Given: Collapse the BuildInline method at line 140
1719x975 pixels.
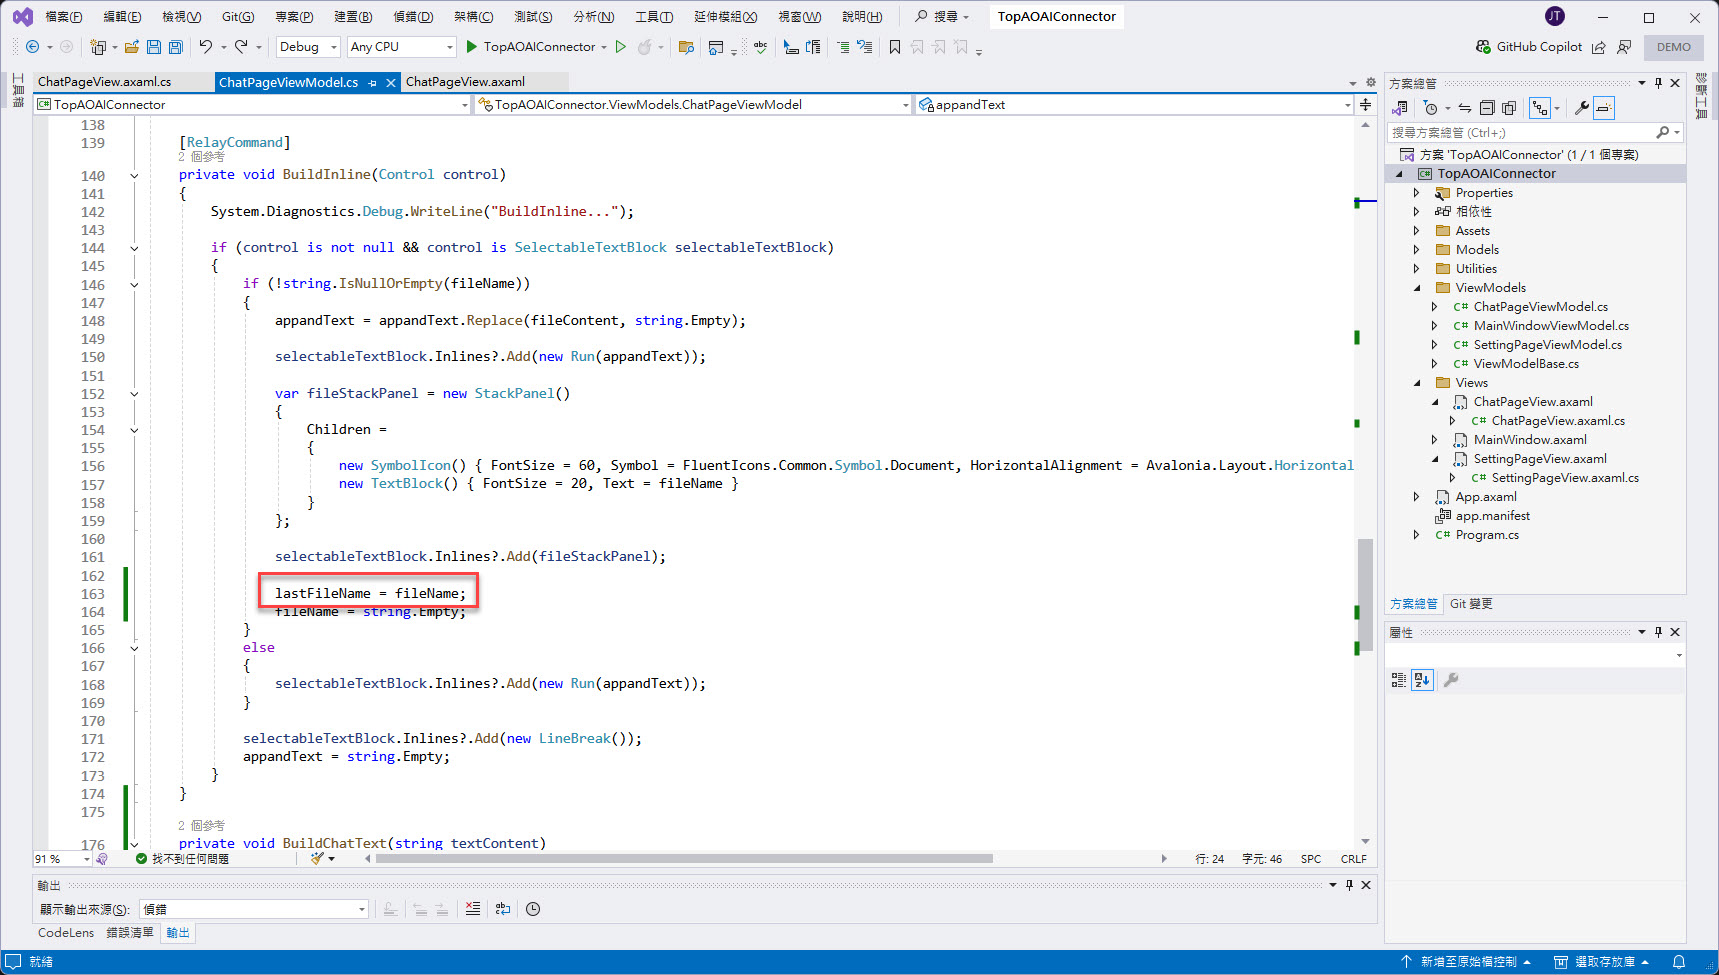Looking at the screenshot, I should 134,176.
